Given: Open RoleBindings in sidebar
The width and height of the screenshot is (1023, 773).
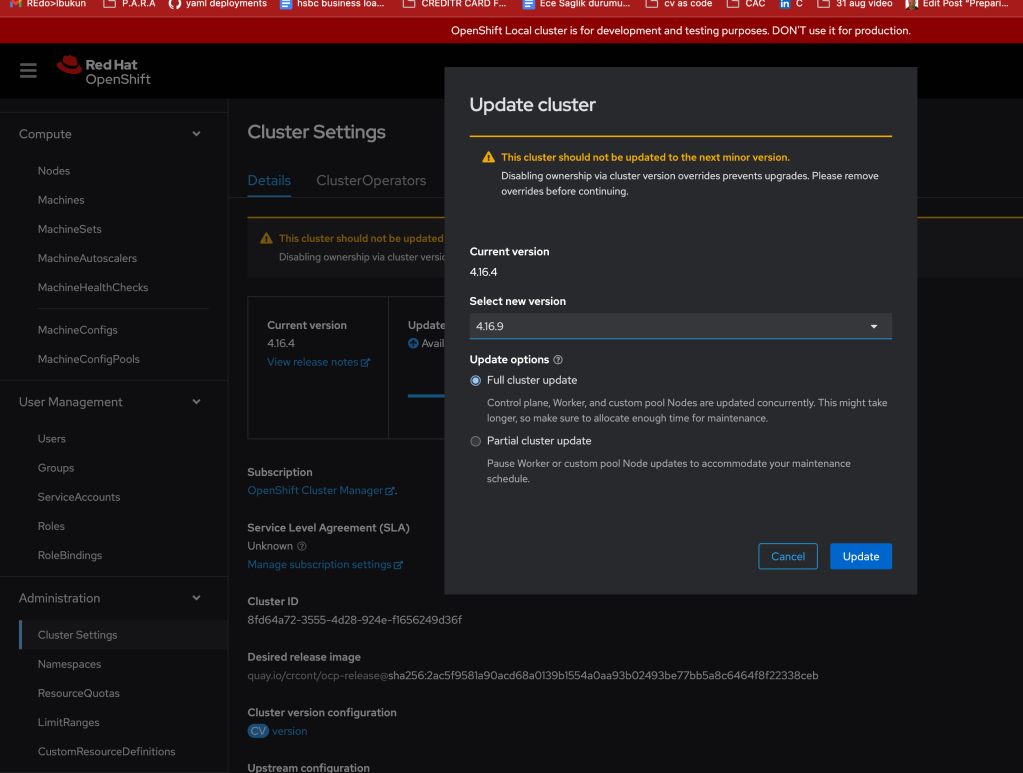Looking at the screenshot, I should [70, 556].
